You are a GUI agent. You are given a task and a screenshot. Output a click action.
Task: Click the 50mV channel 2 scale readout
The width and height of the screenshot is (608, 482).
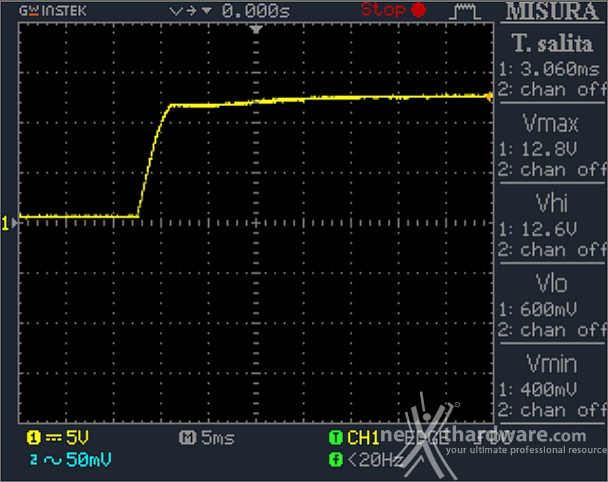coord(89,460)
